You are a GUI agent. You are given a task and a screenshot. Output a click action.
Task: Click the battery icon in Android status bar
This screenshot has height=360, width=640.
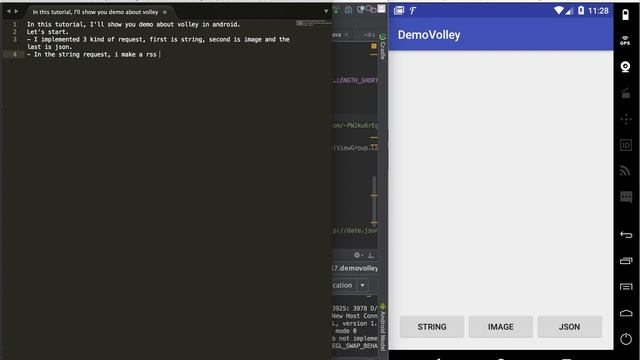pyautogui.click(x=581, y=11)
